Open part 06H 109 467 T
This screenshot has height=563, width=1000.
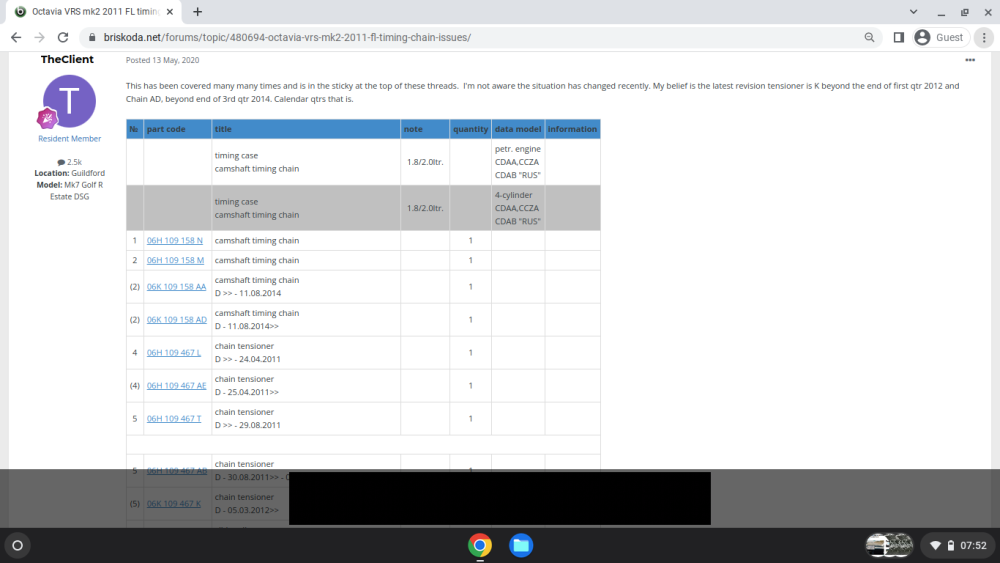(x=173, y=419)
